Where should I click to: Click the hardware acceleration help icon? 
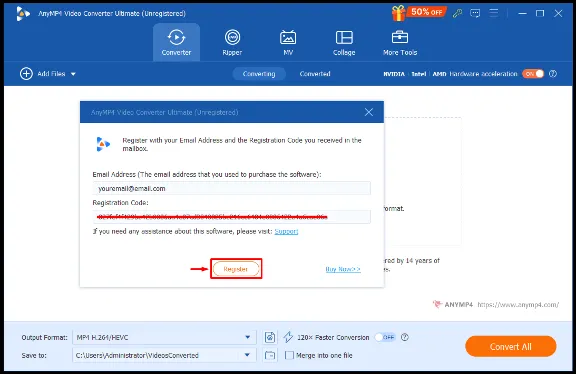[x=553, y=74]
